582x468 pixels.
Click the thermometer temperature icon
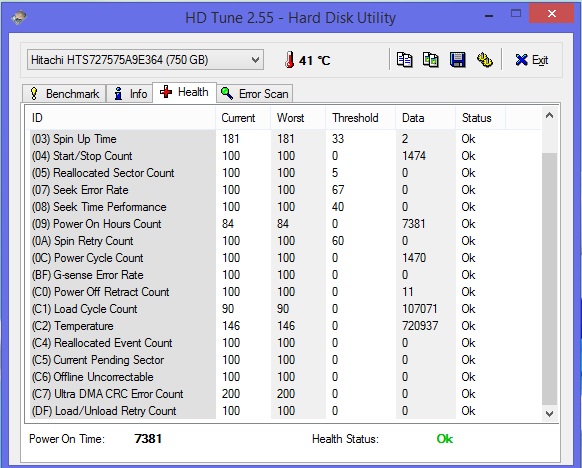tap(289, 60)
